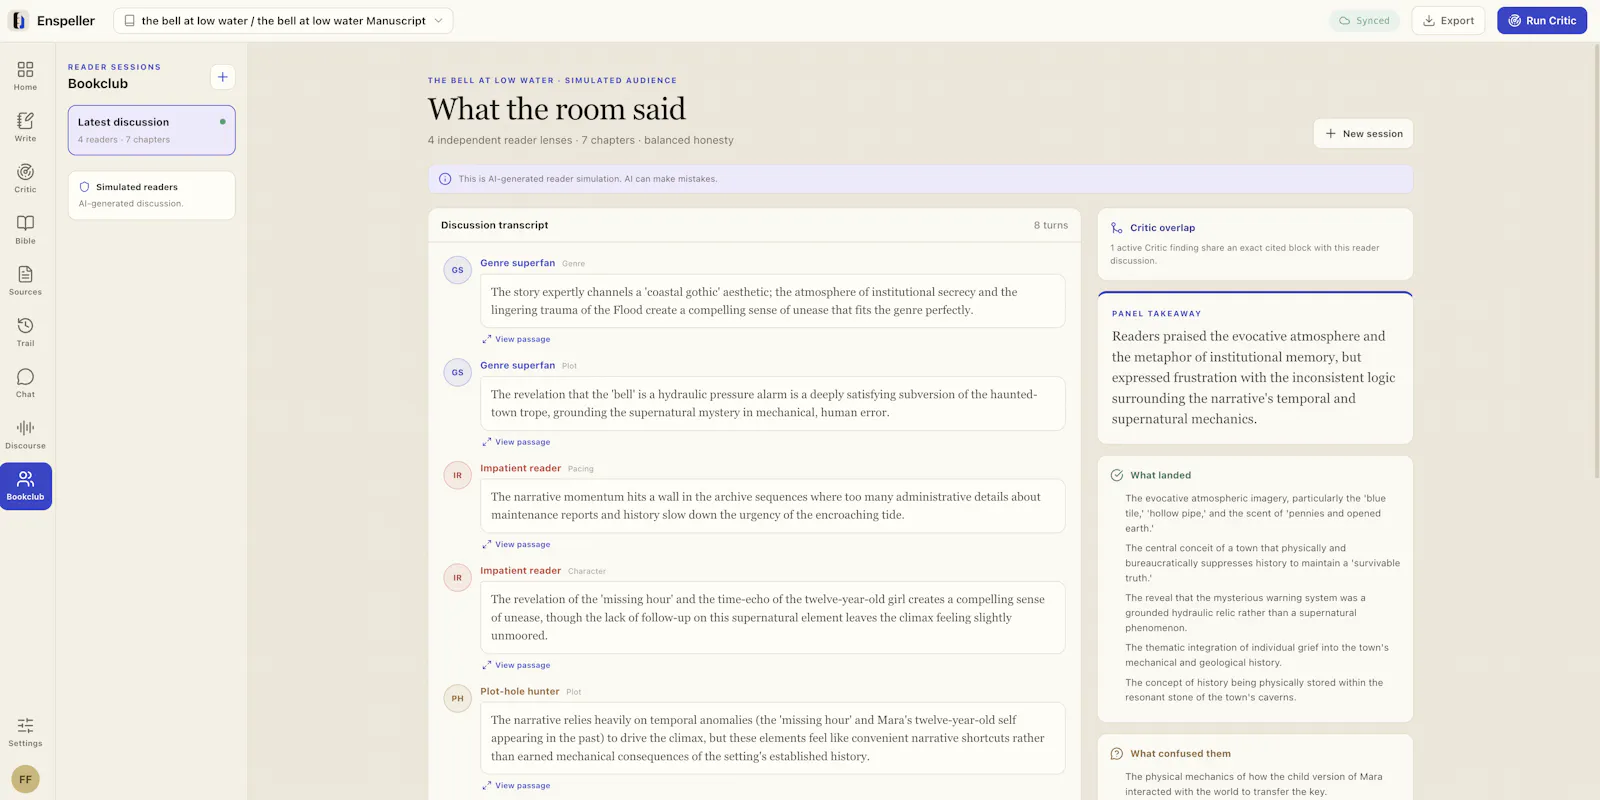The image size is (1600, 800).
Task: Click the What confused them heading
Action: [1180, 754]
